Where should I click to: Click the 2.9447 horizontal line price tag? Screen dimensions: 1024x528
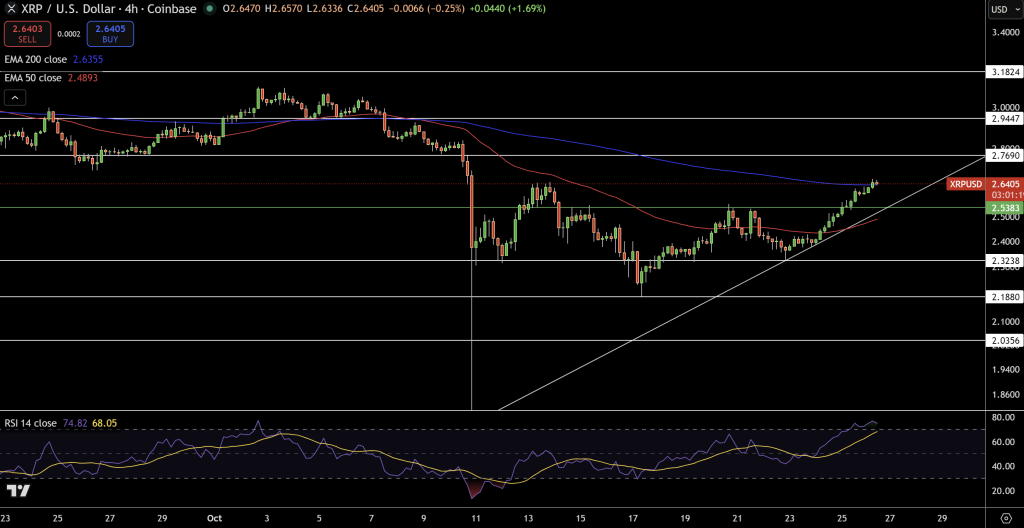(x=1003, y=118)
